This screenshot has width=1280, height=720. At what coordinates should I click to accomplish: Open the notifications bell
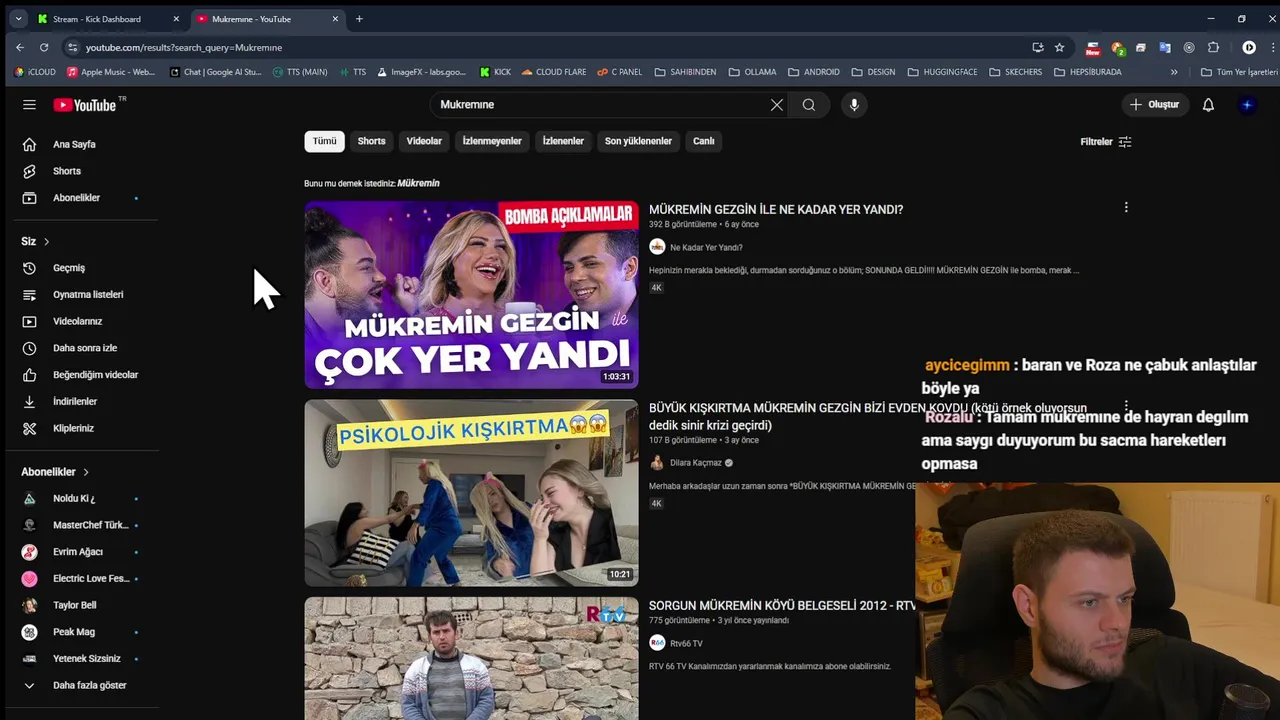point(1208,105)
